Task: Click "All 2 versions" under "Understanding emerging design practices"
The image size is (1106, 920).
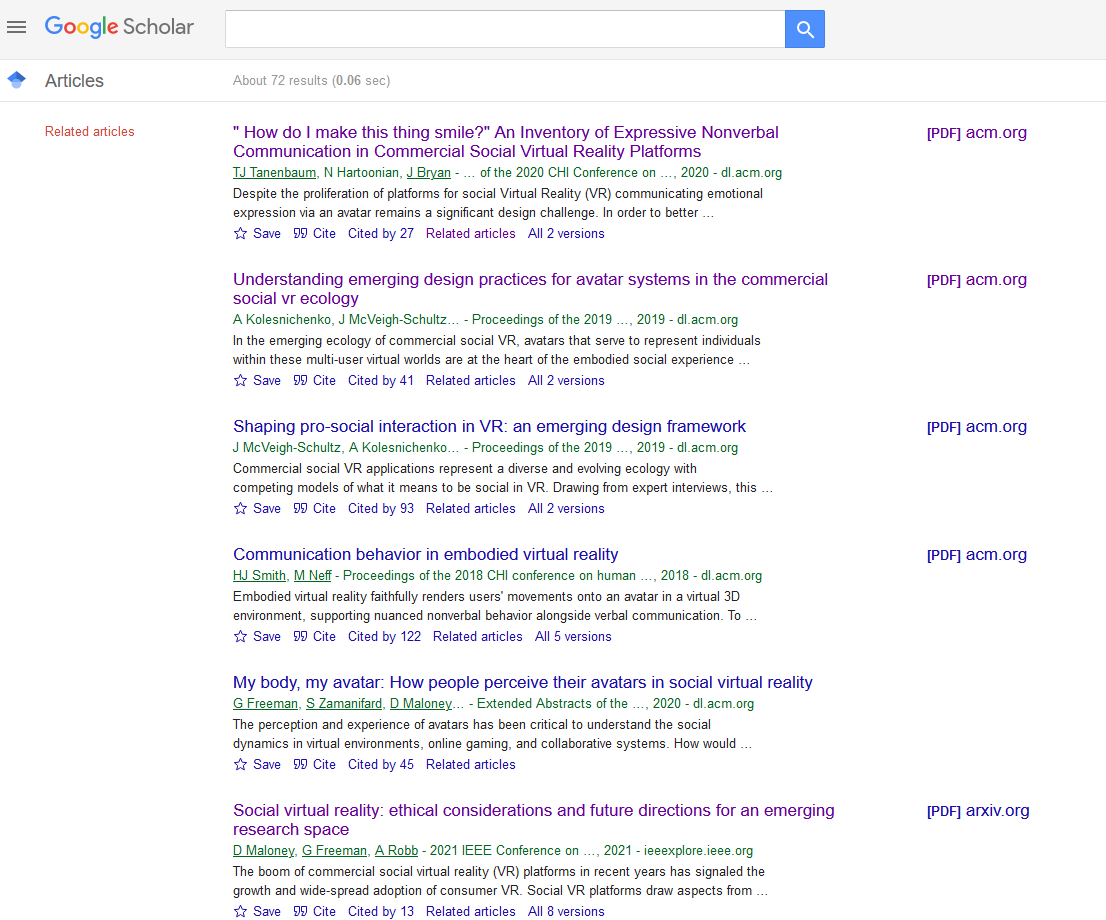Action: pyautogui.click(x=566, y=380)
